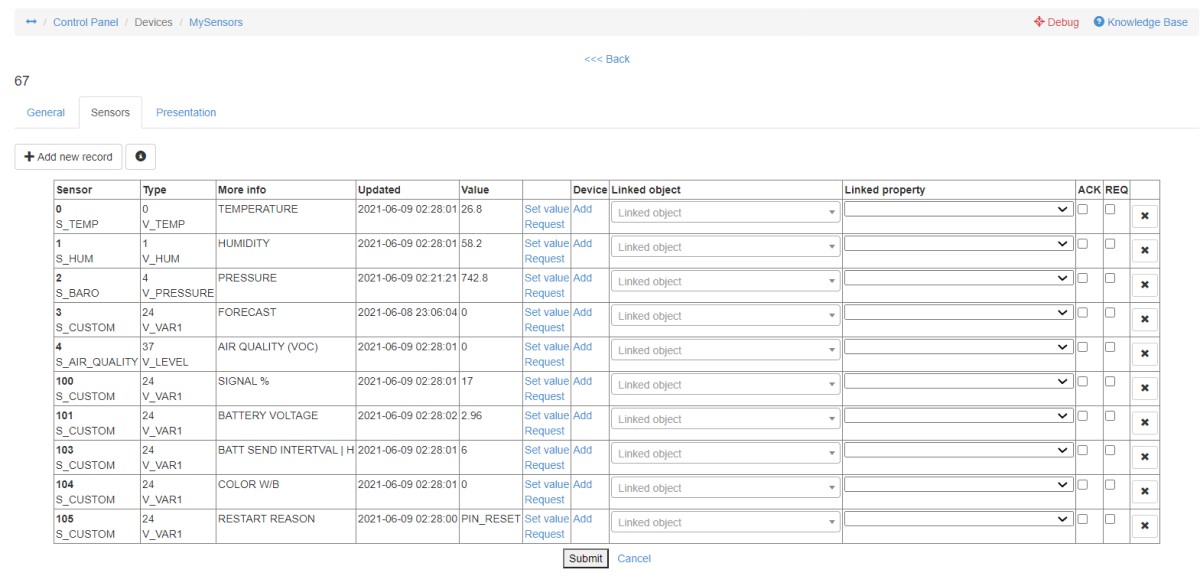Toggle REQ checkbox for PRESSURE sensor
Image resolution: width=1200 pixels, height=576 pixels.
tap(1110, 278)
